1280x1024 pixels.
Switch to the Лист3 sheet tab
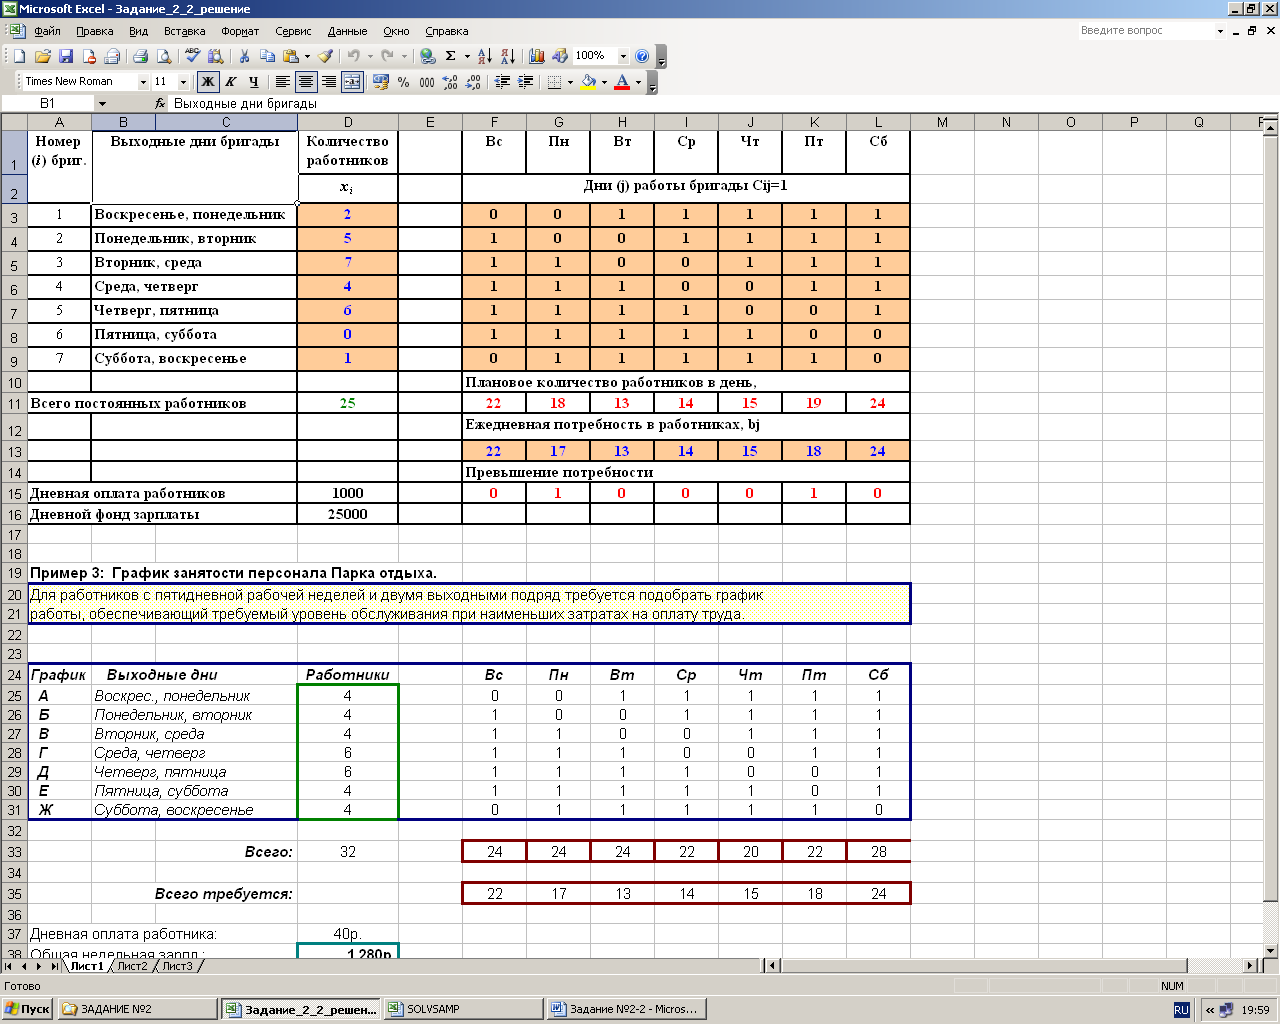(x=177, y=966)
